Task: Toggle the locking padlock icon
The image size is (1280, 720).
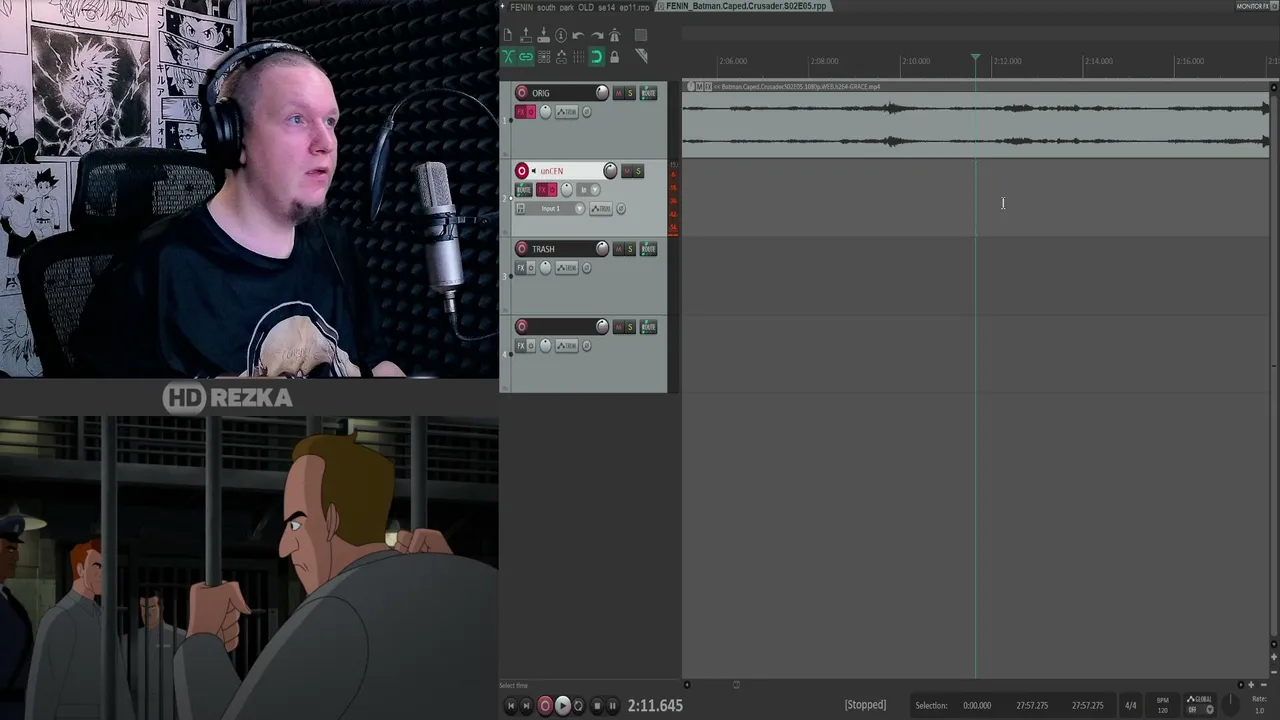Action: click(x=615, y=57)
